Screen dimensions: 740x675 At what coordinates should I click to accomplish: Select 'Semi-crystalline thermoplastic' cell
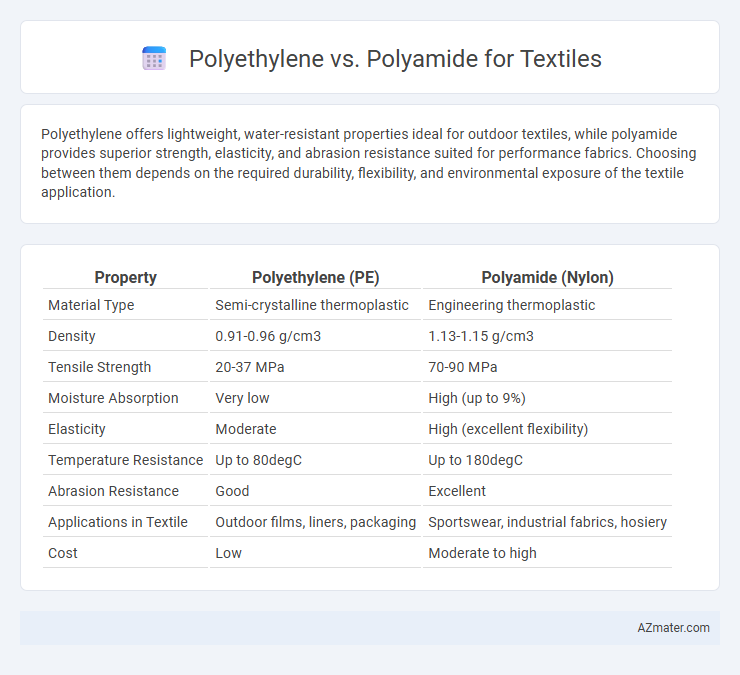[312, 305]
